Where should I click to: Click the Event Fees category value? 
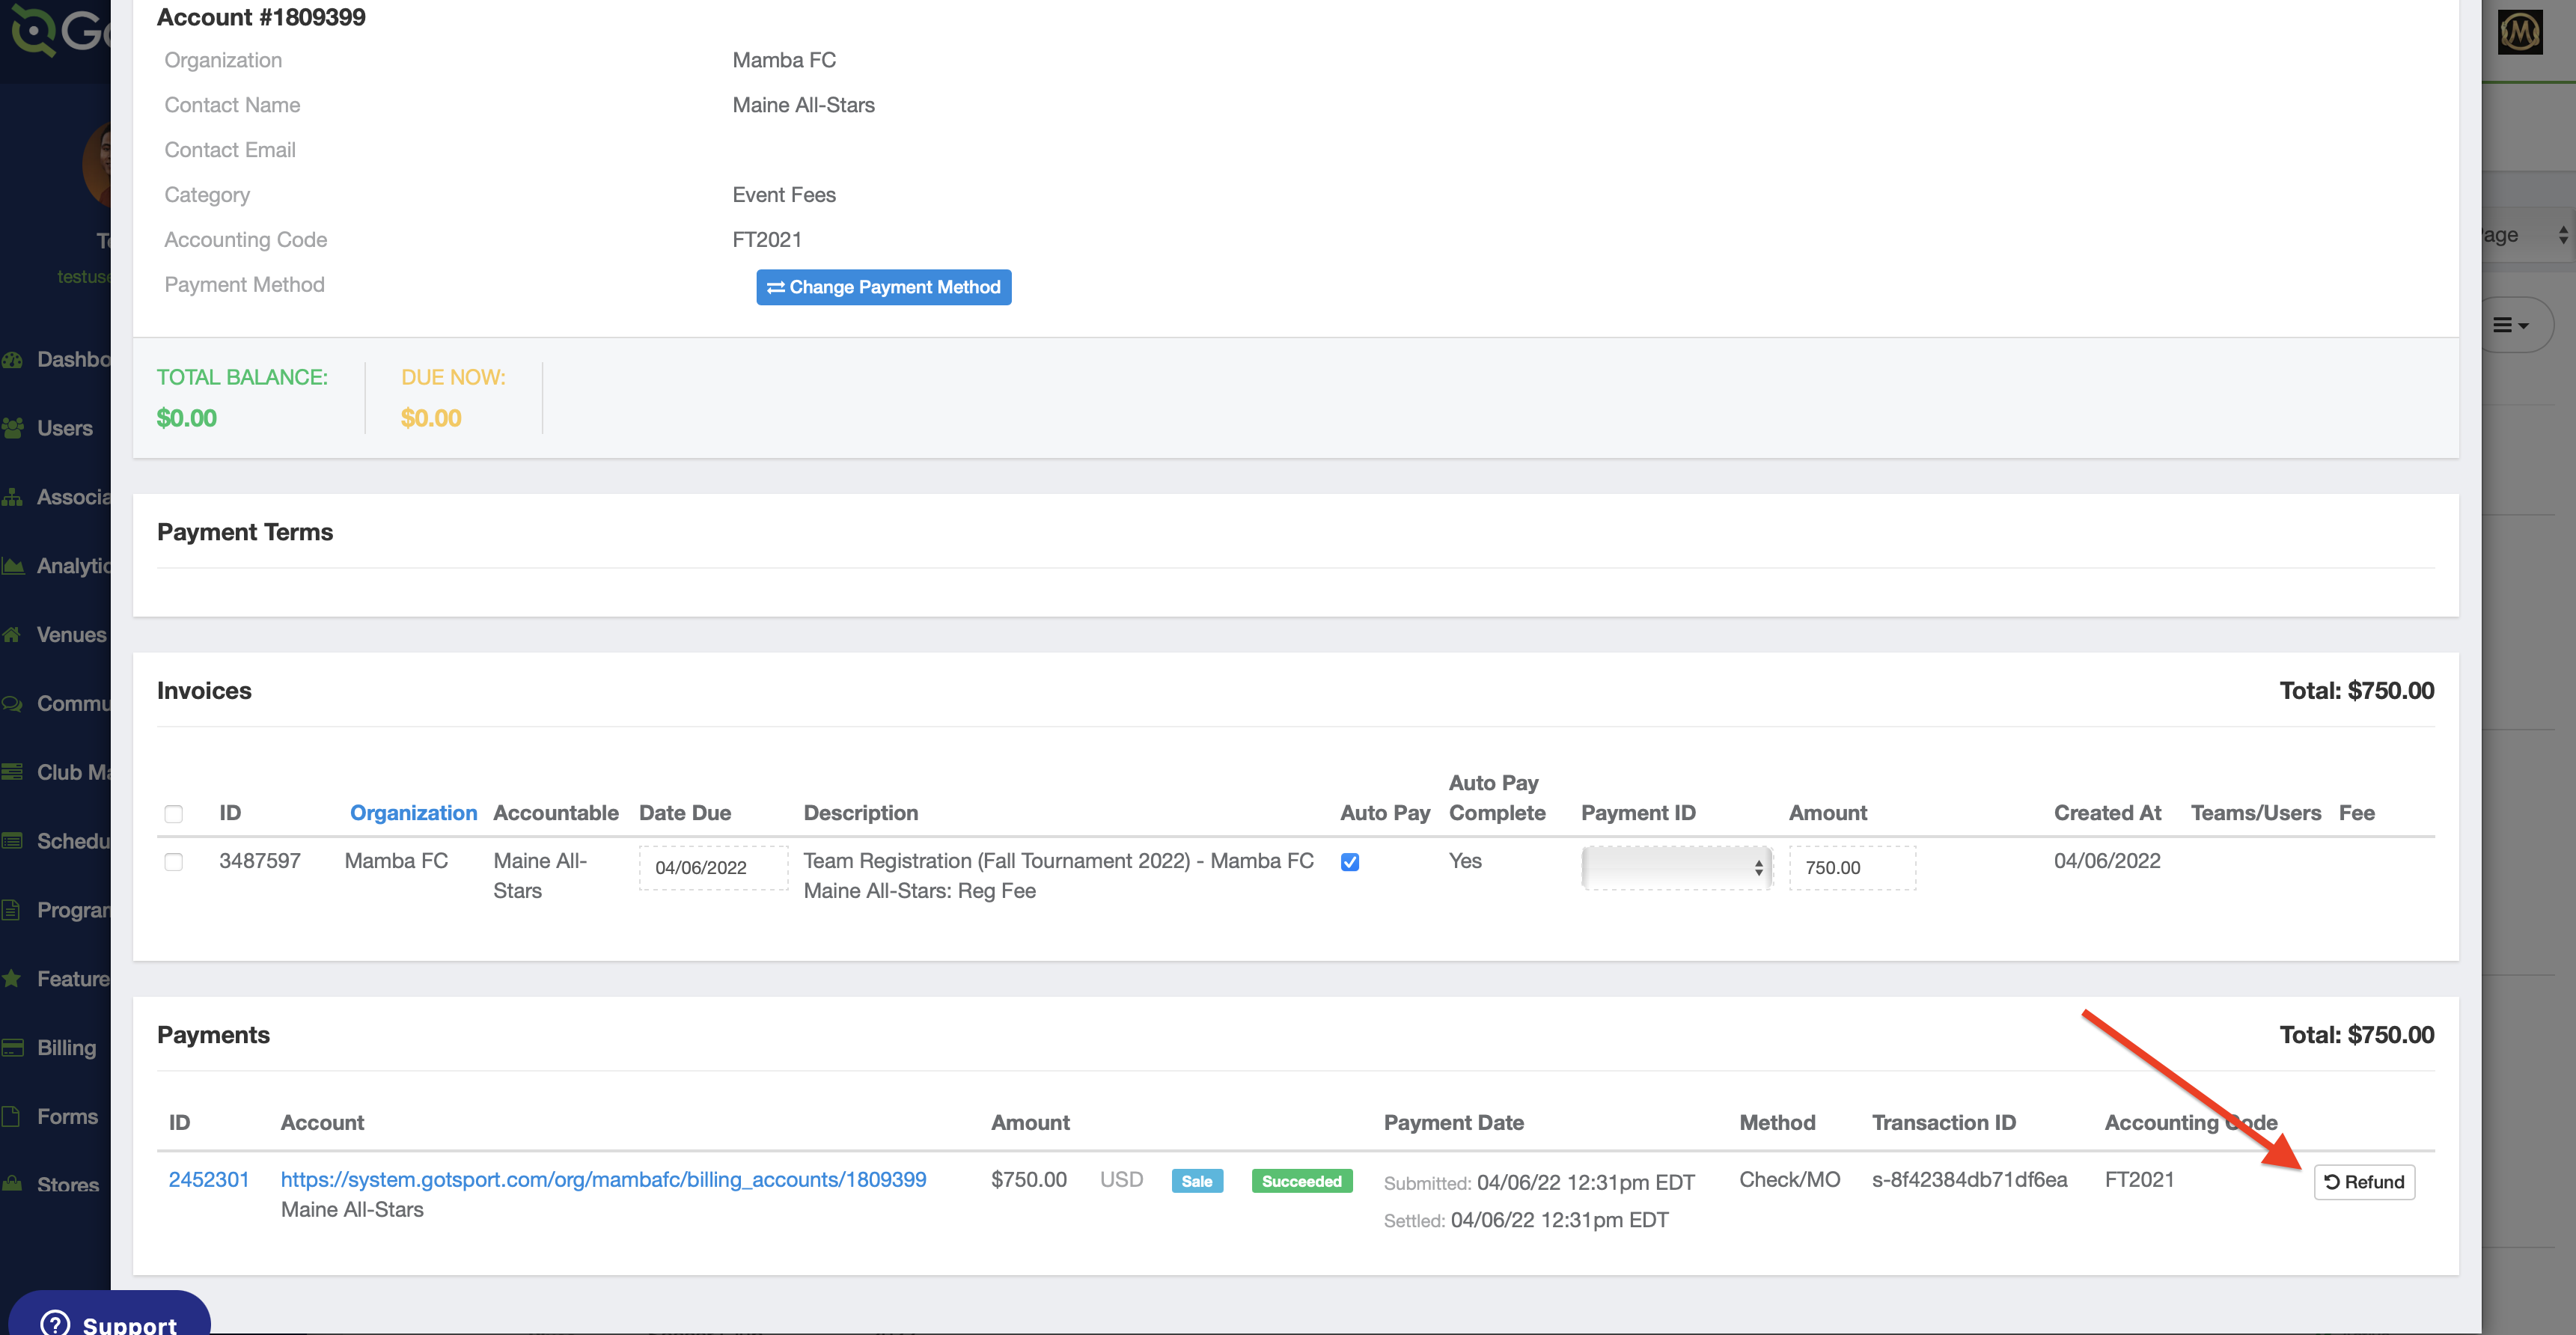pos(784,195)
